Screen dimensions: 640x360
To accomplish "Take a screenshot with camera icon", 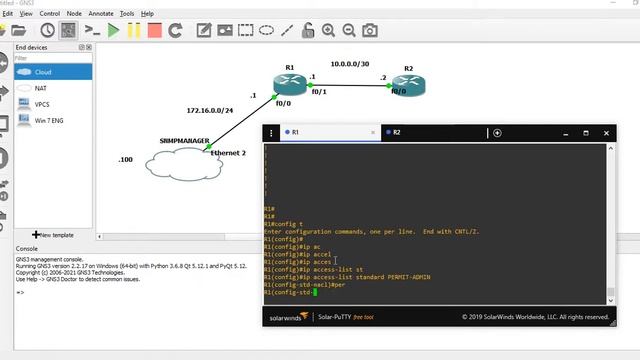I will (370, 31).
